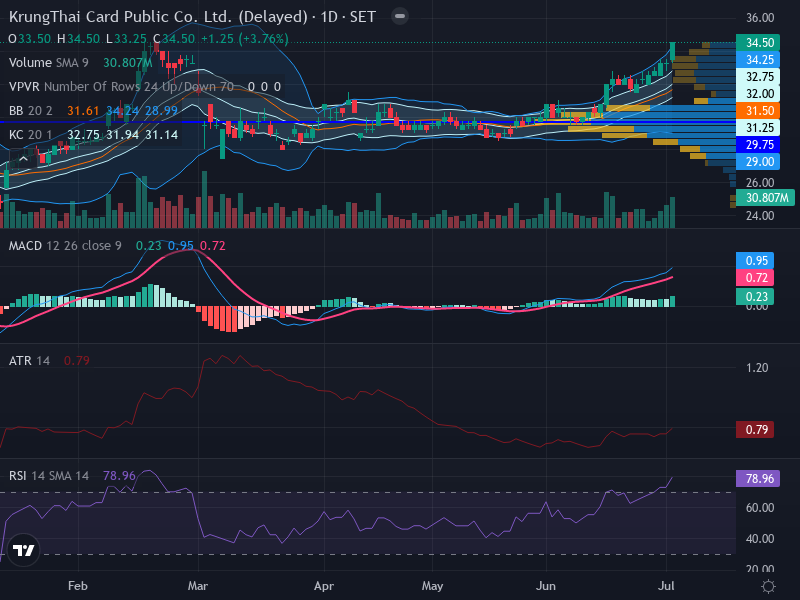Click the Jul label on time axis
This screenshot has width=800, height=600.
(666, 586)
